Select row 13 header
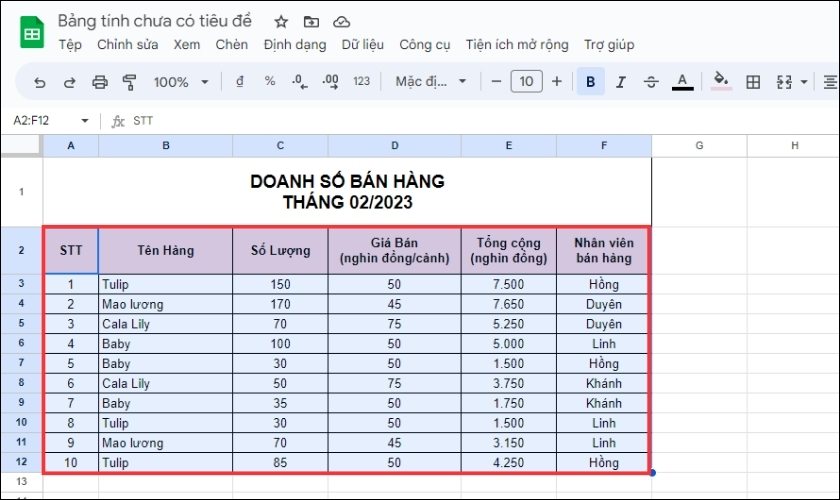The width and height of the screenshot is (840, 500). [x=21, y=481]
